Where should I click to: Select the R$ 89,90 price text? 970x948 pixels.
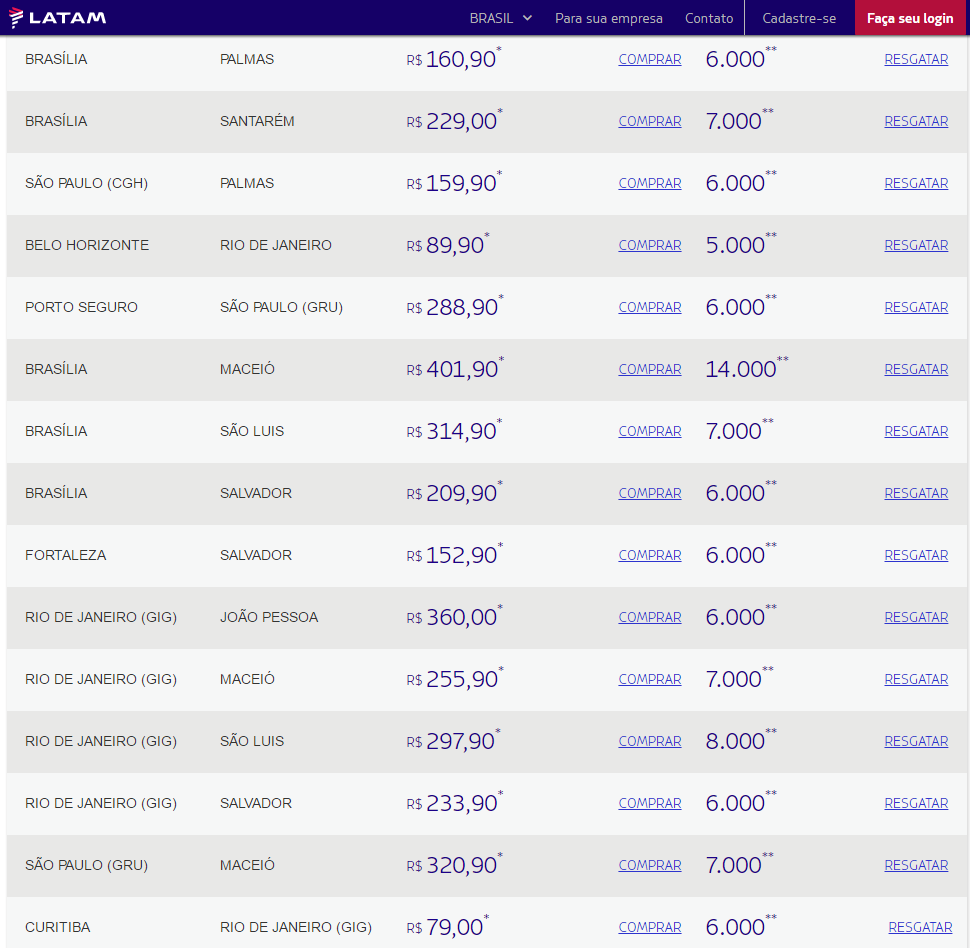click(x=447, y=244)
